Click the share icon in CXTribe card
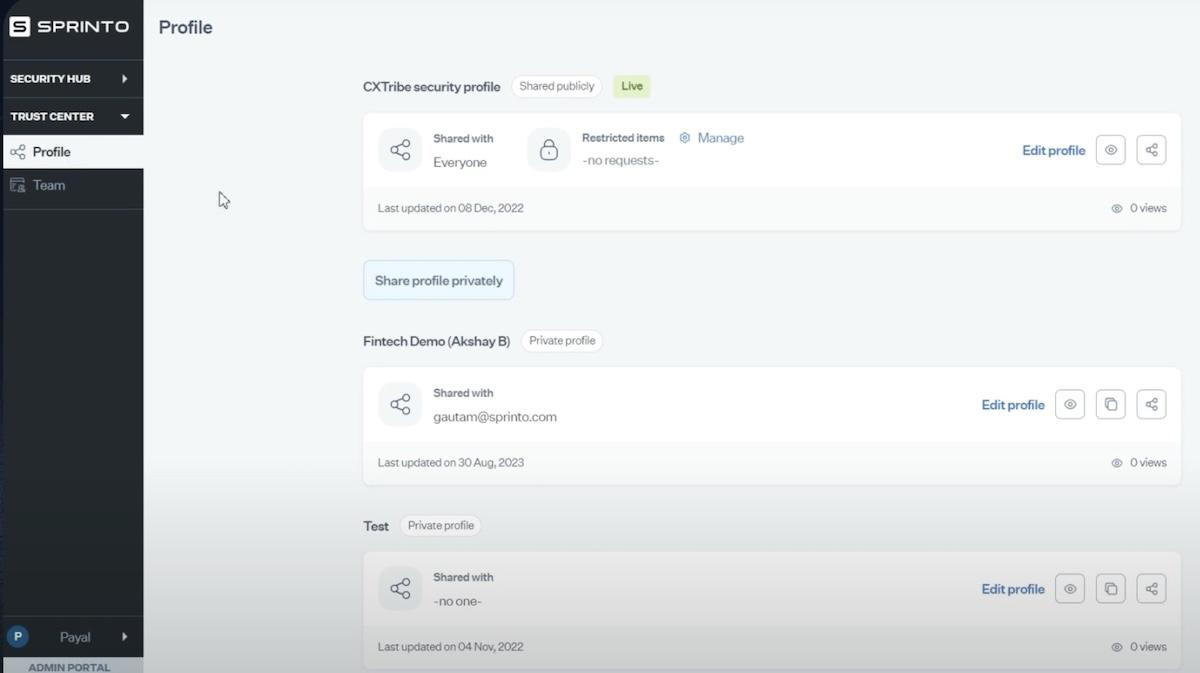The image size is (1200, 673). click(x=400, y=150)
